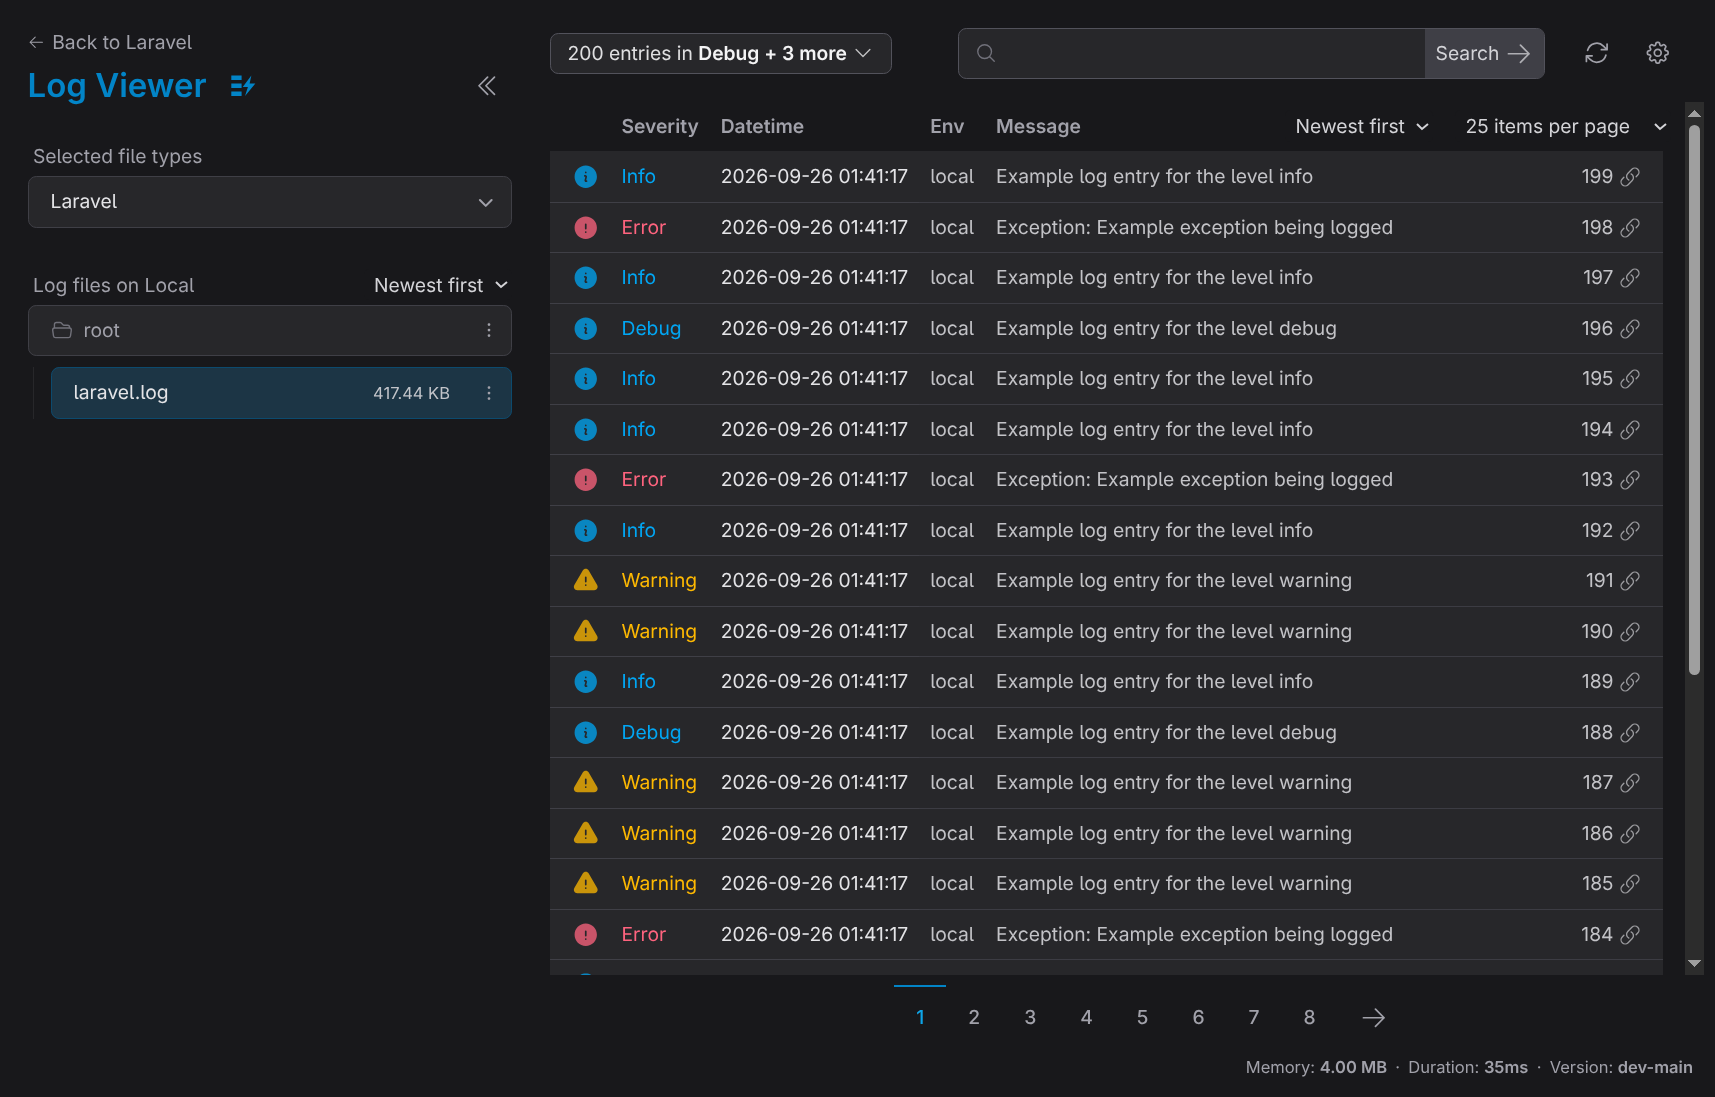Image resolution: width=1715 pixels, height=1097 pixels.
Task: Copy the link icon for entry 190
Action: pos(1630,632)
